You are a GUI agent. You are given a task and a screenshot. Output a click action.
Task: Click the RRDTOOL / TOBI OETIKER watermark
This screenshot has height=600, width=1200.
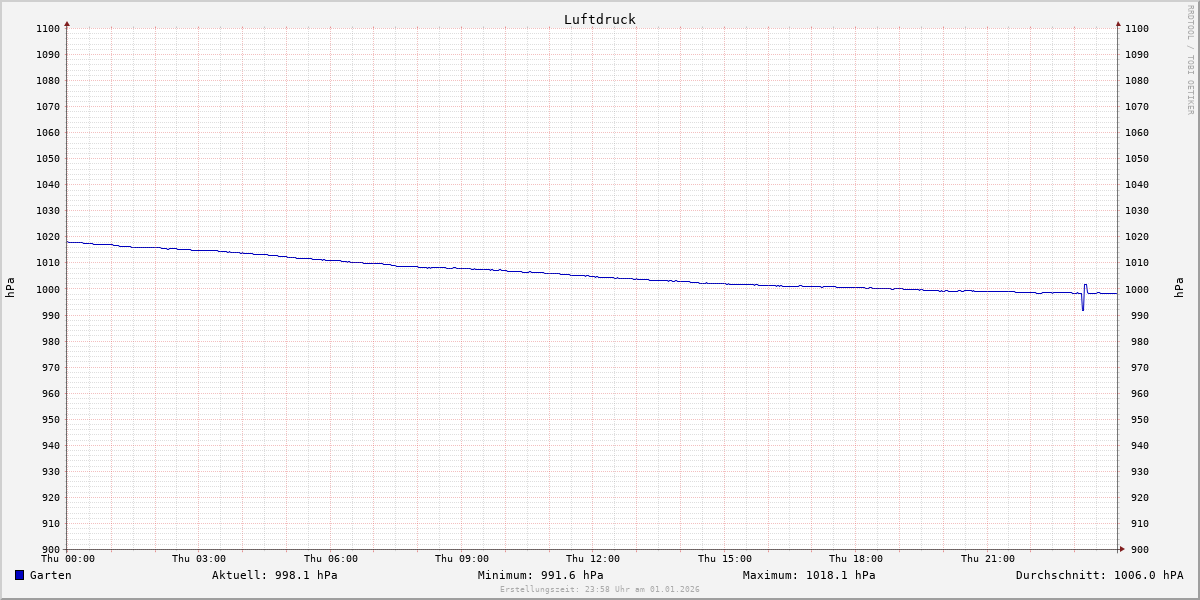pos(1190,60)
